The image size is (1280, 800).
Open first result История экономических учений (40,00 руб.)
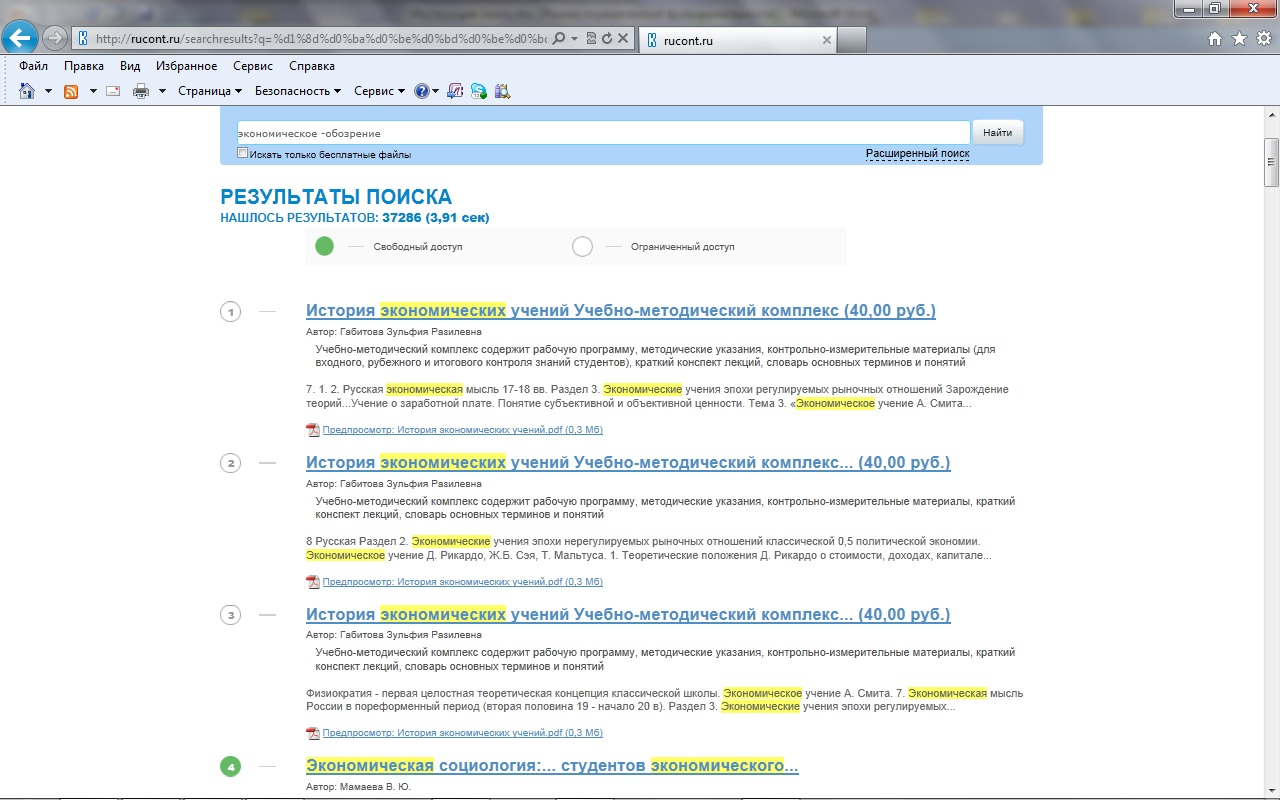(621, 310)
